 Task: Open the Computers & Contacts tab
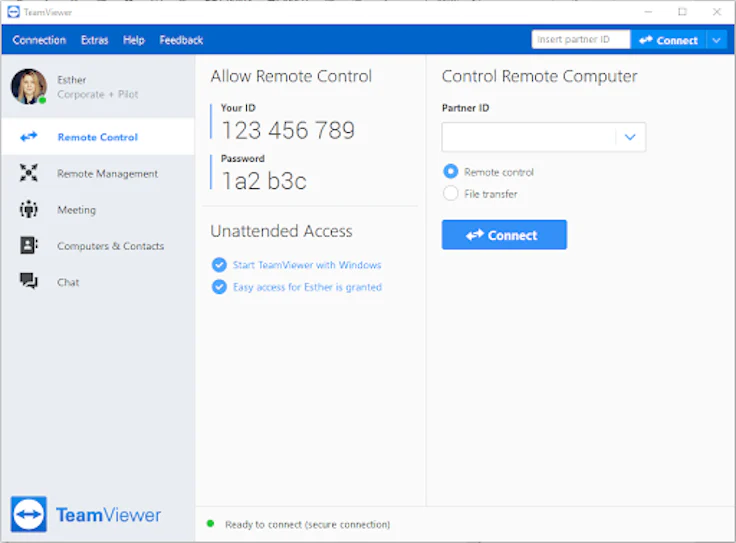pyautogui.click(x=98, y=245)
